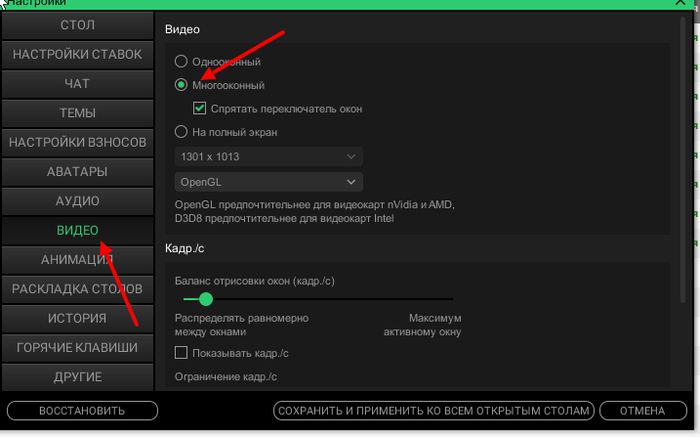This screenshot has width=700, height=437.
Task: Click the Ограничение кадр./с label
Action: 225,377
